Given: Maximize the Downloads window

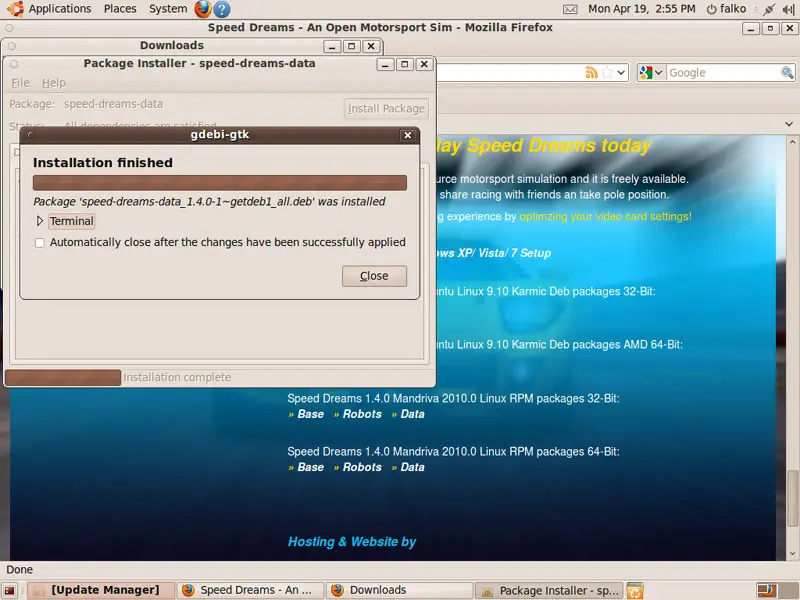Looking at the screenshot, I should 352,46.
